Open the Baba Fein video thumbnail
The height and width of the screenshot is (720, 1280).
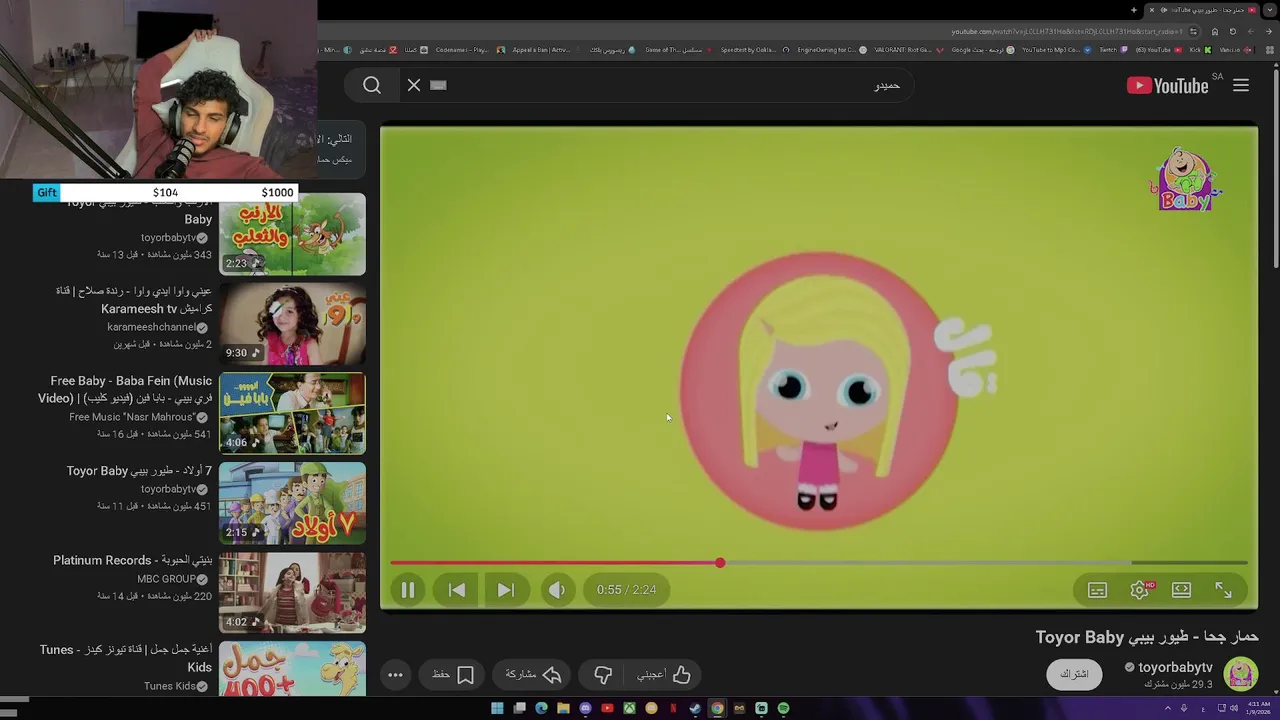[292, 413]
